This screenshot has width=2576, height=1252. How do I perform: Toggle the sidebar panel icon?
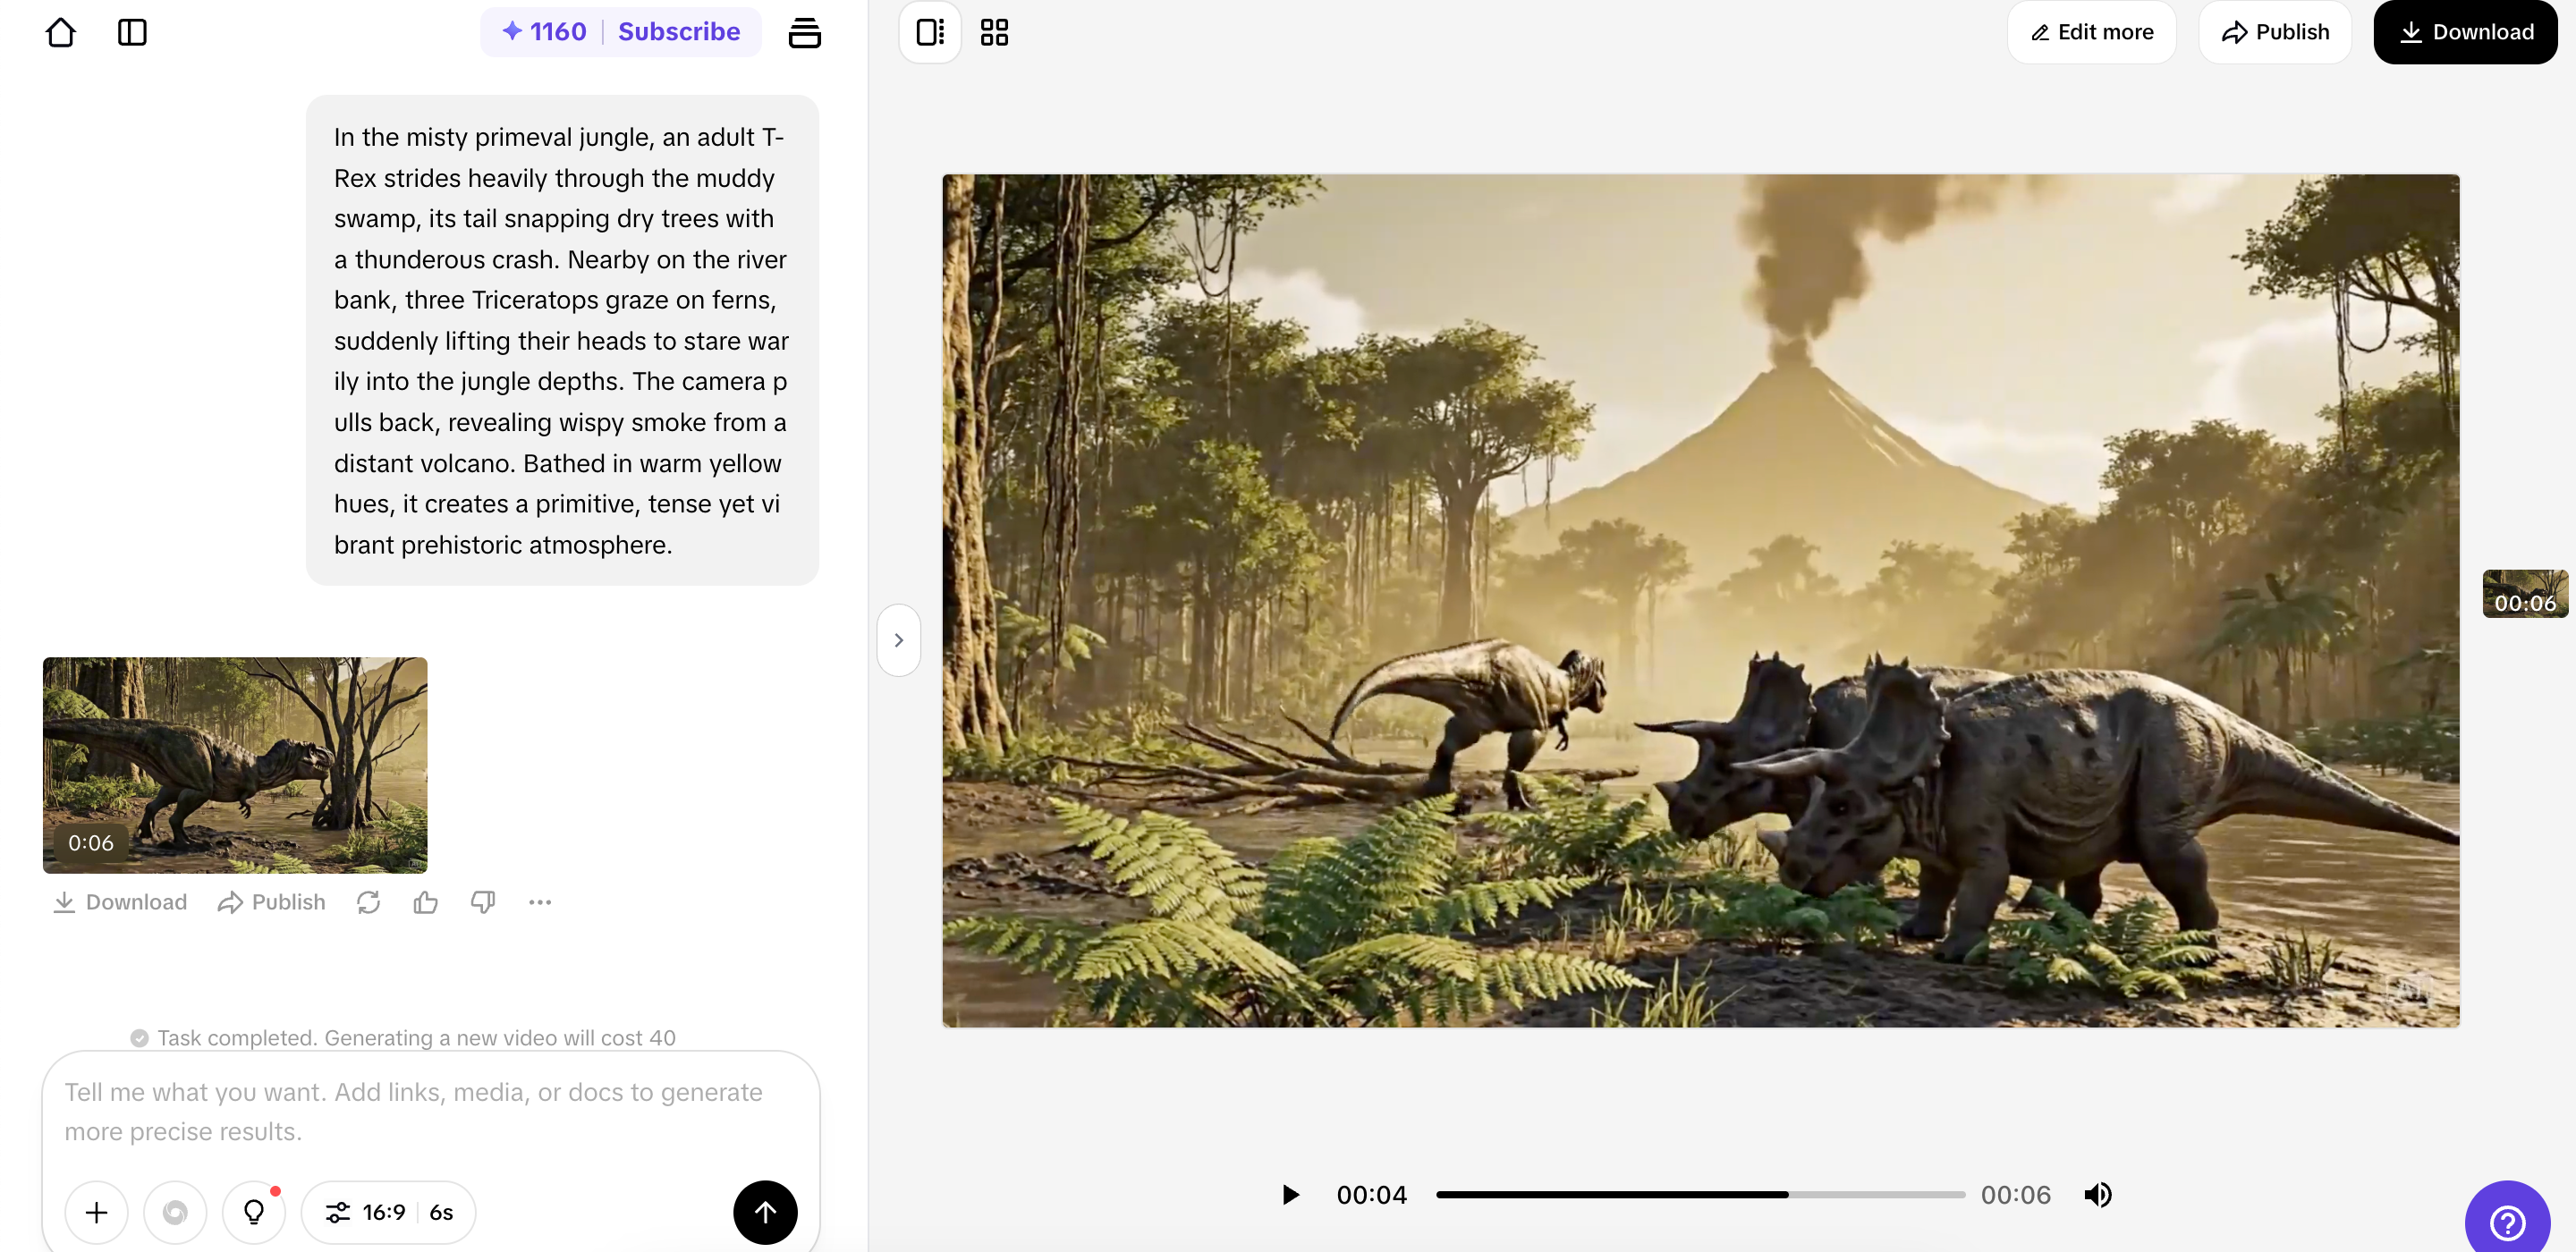point(132,32)
